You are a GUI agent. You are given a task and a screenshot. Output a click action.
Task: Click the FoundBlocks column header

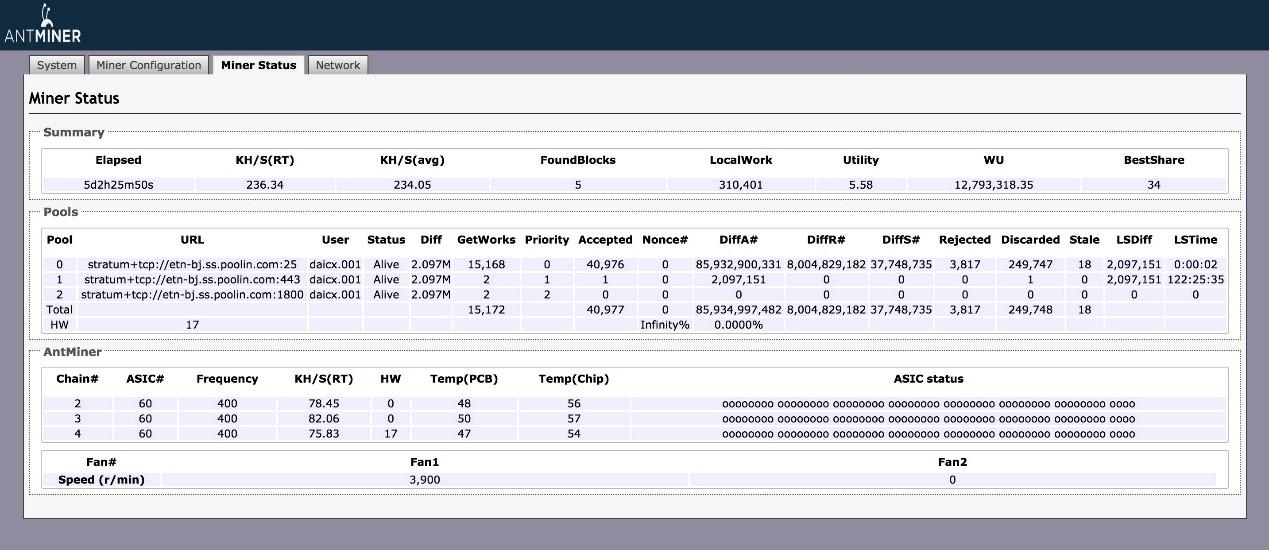(578, 160)
